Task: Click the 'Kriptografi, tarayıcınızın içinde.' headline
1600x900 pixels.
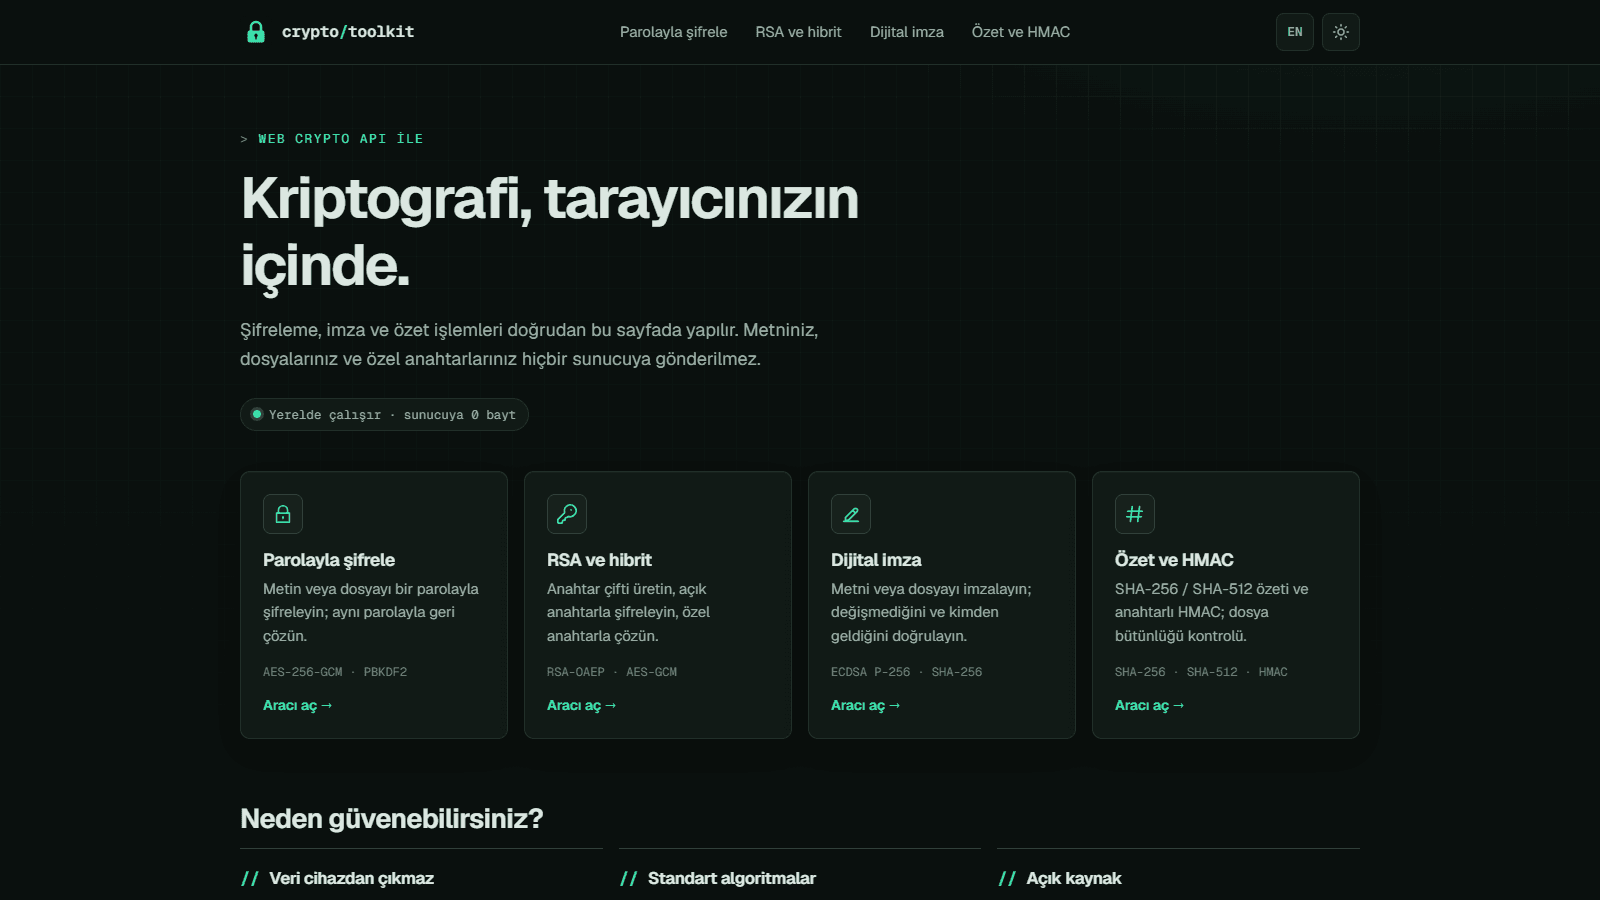Action: [x=549, y=232]
